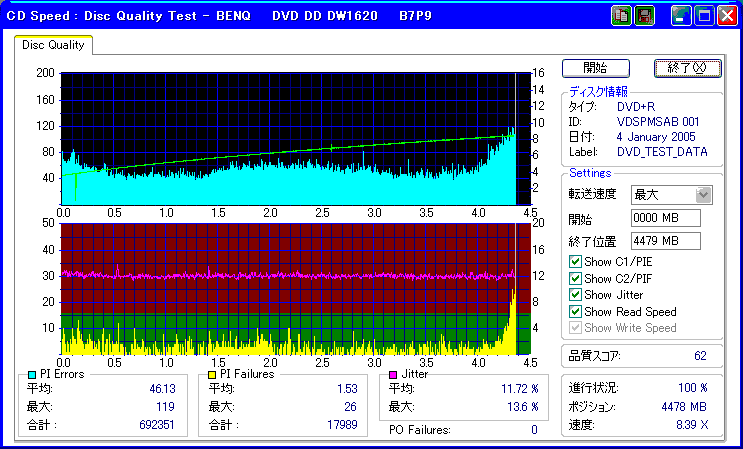Click the cyan PI Errors color swatch
Viewport: 743px width, 449px height.
[x=32, y=375]
